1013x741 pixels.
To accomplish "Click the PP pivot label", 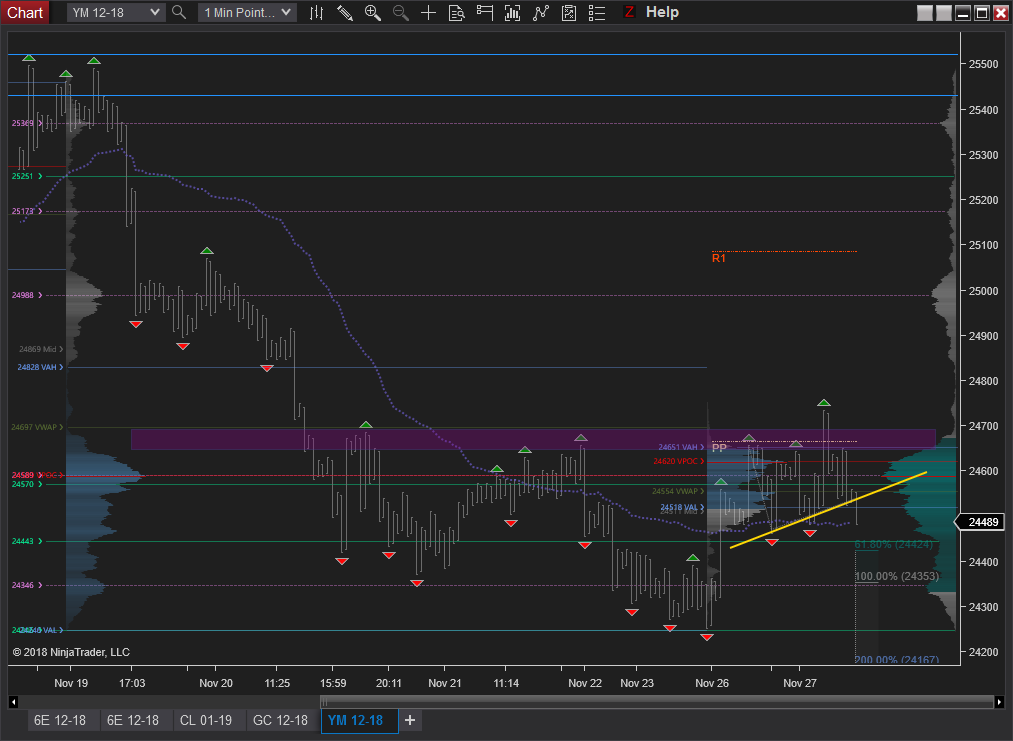I will (x=719, y=448).
